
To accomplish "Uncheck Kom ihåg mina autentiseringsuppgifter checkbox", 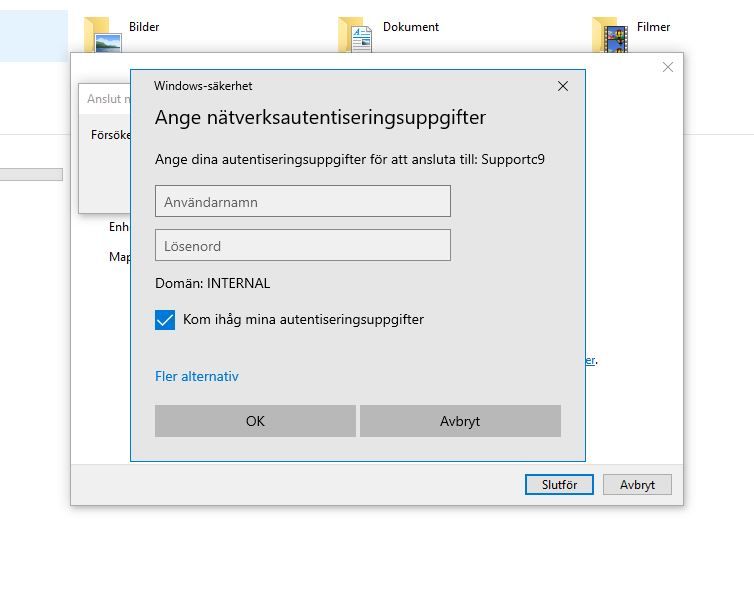I will [165, 320].
